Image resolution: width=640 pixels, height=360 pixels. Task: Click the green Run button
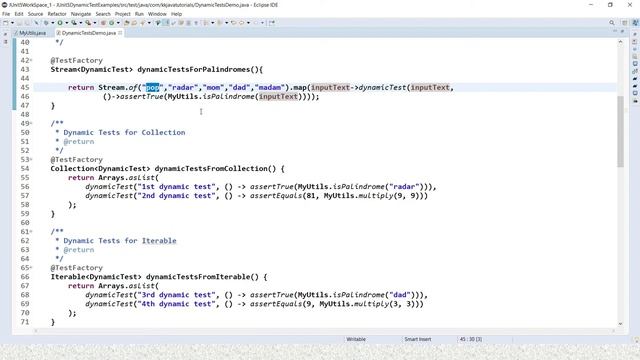click(x=60, y=23)
